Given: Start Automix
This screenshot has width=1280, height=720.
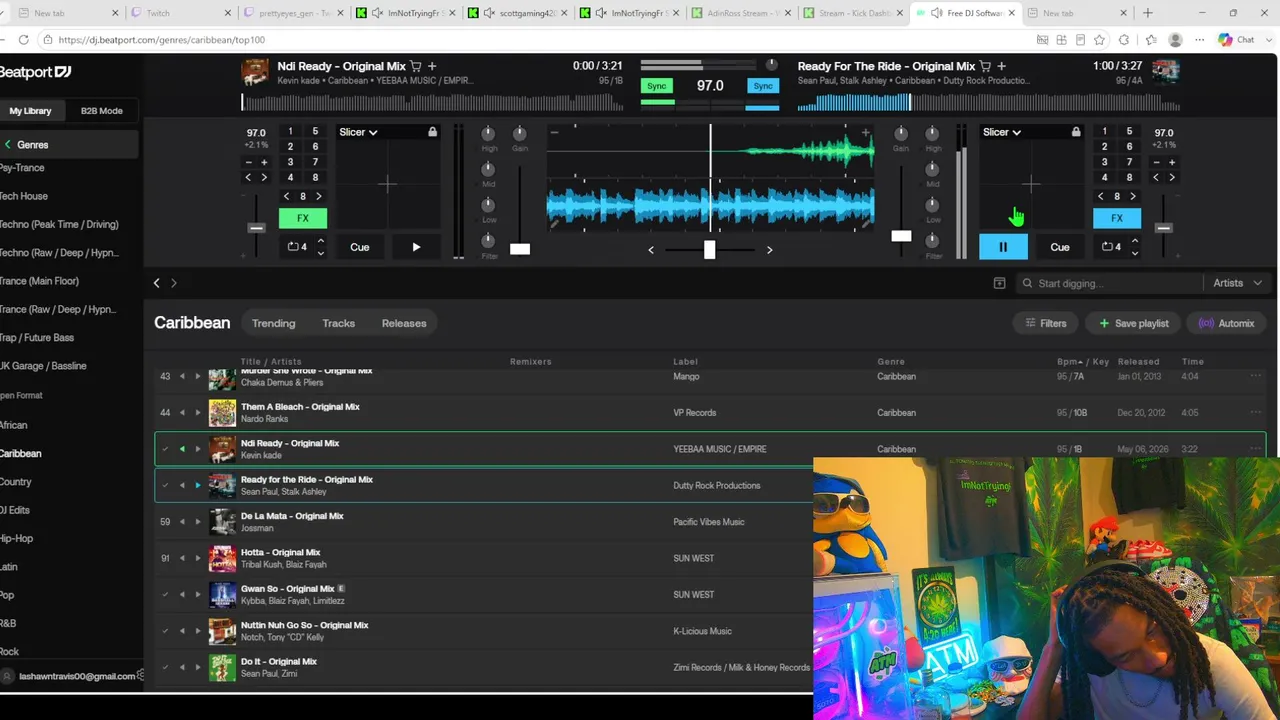Looking at the screenshot, I should click(x=1226, y=323).
